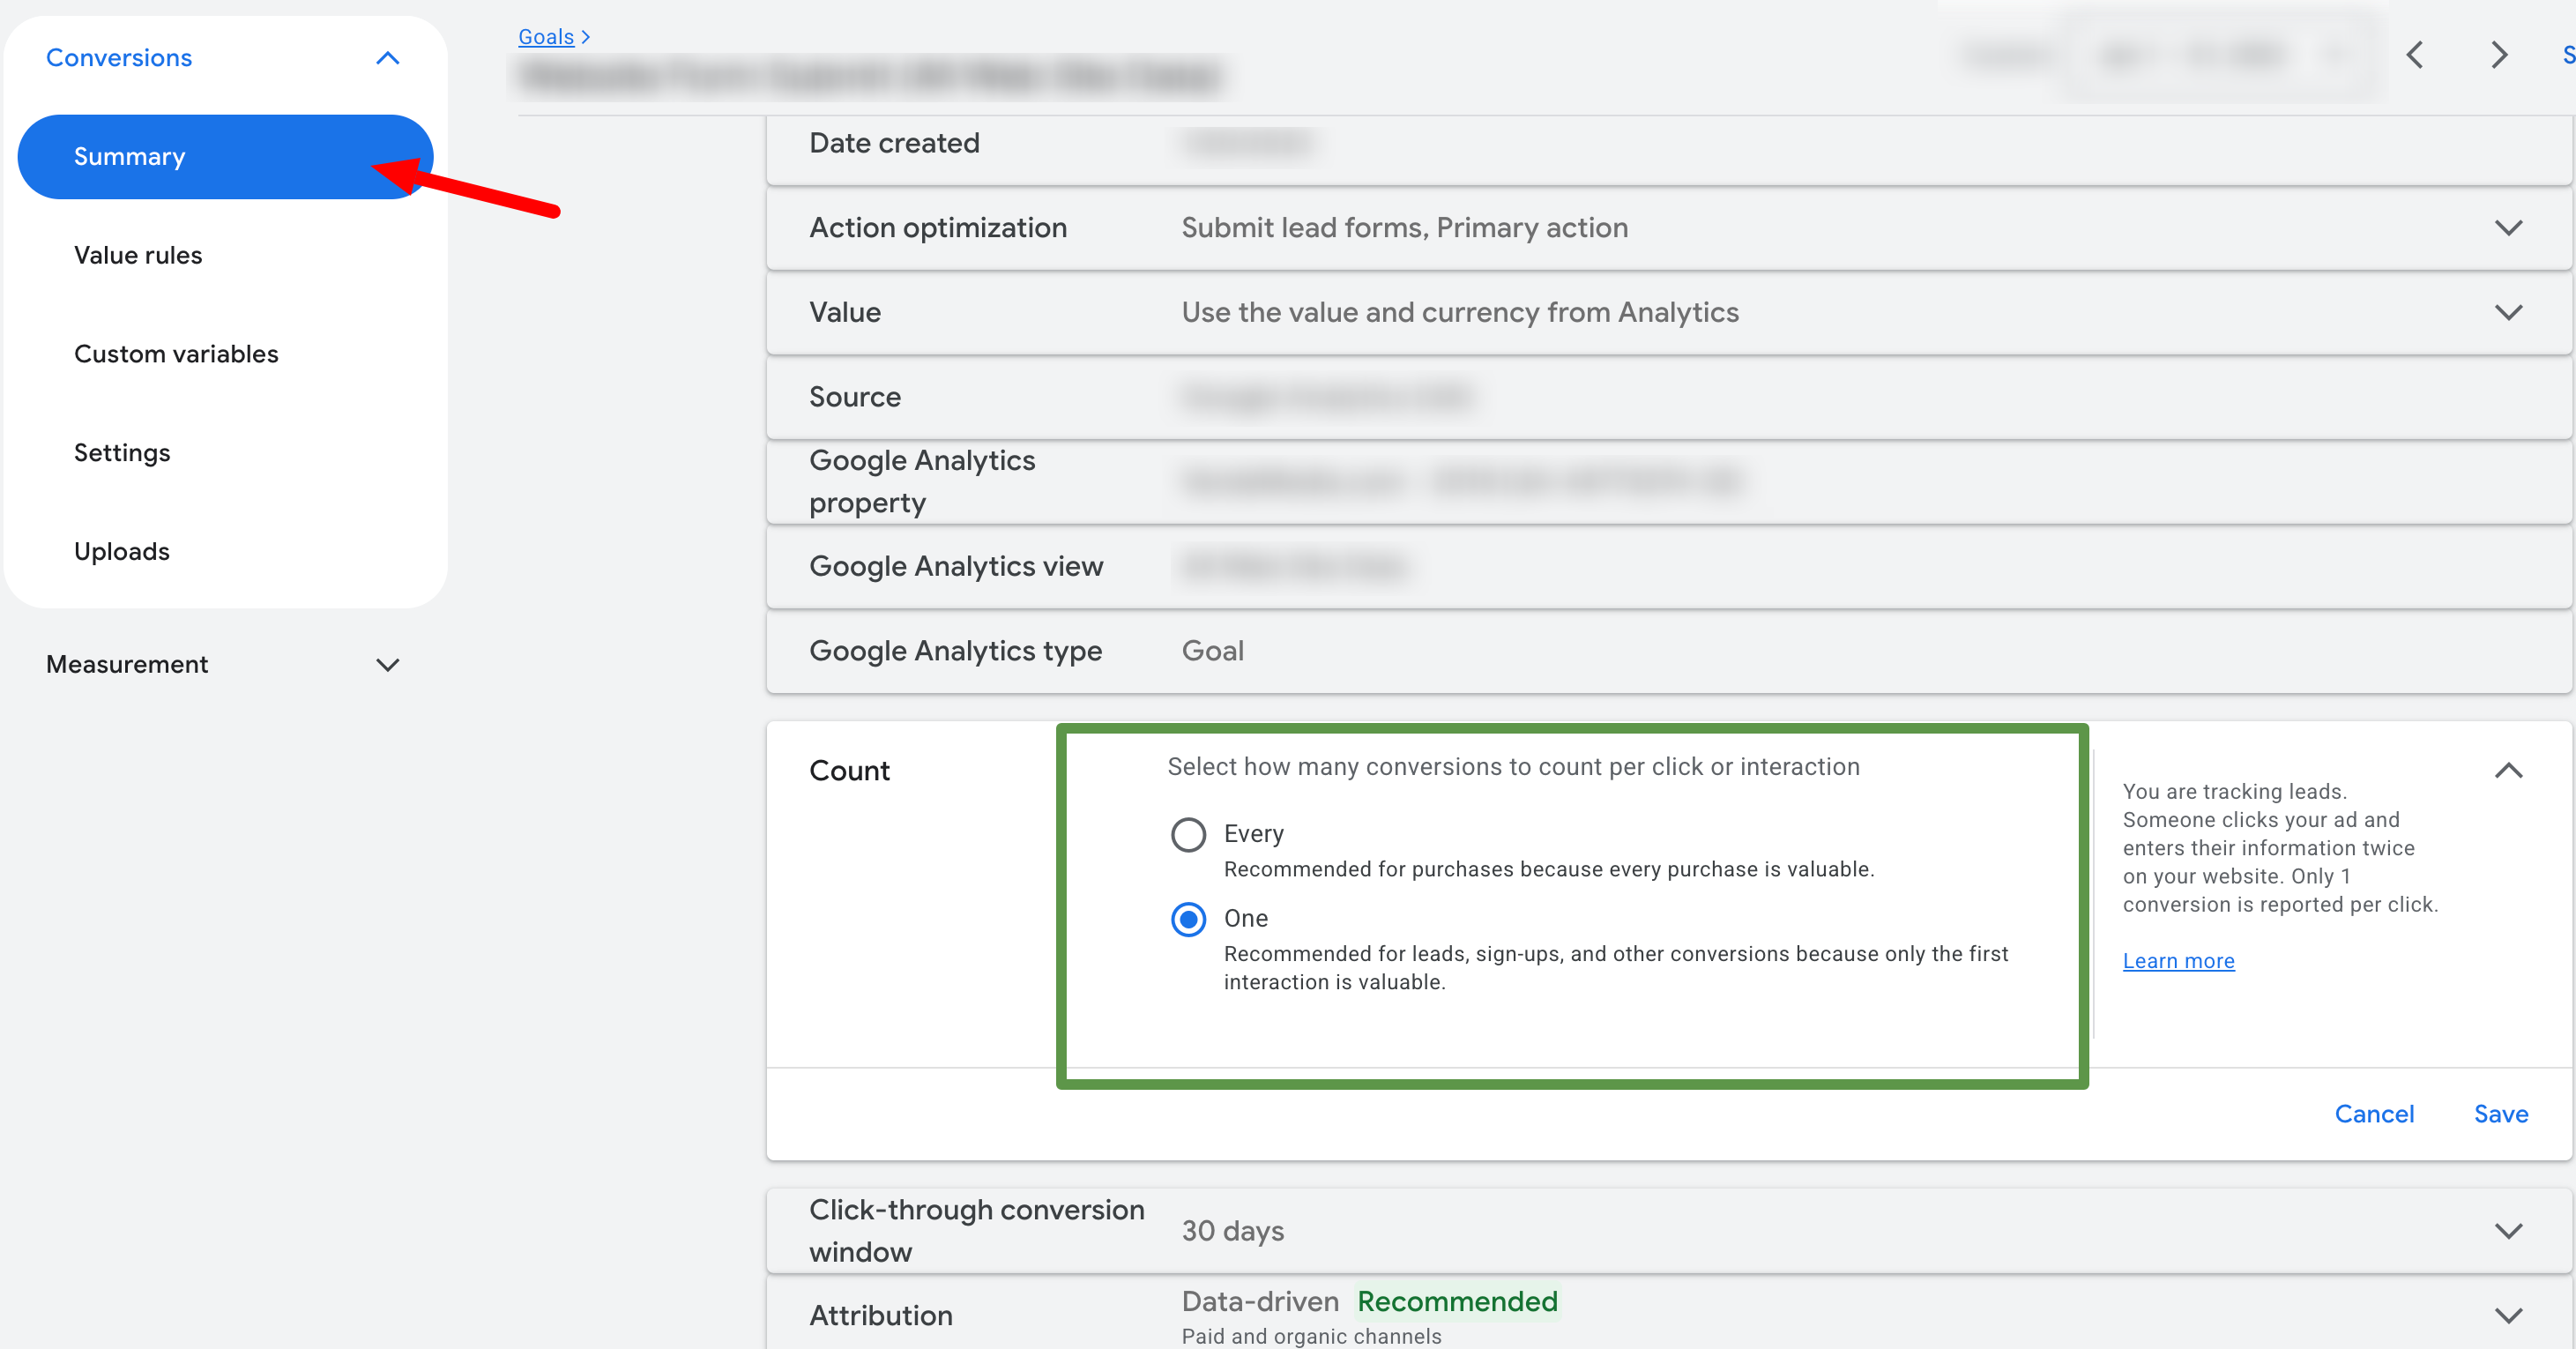Collapse the Conversions sidebar section
The image size is (2576, 1349).
point(387,58)
